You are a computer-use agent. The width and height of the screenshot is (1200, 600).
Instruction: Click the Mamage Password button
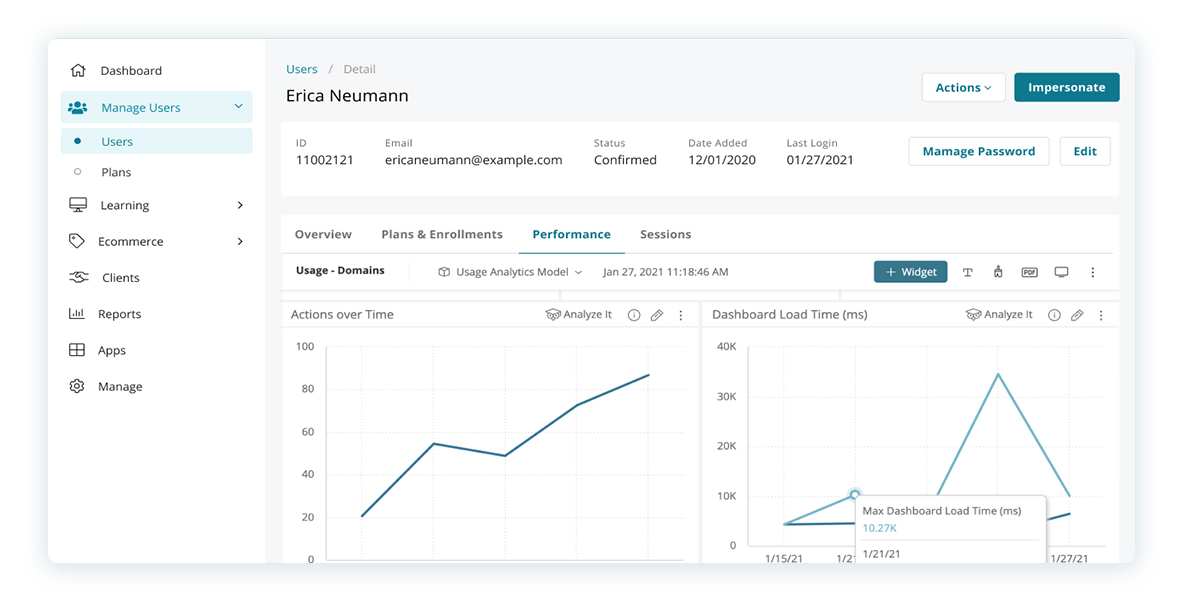click(x=979, y=151)
